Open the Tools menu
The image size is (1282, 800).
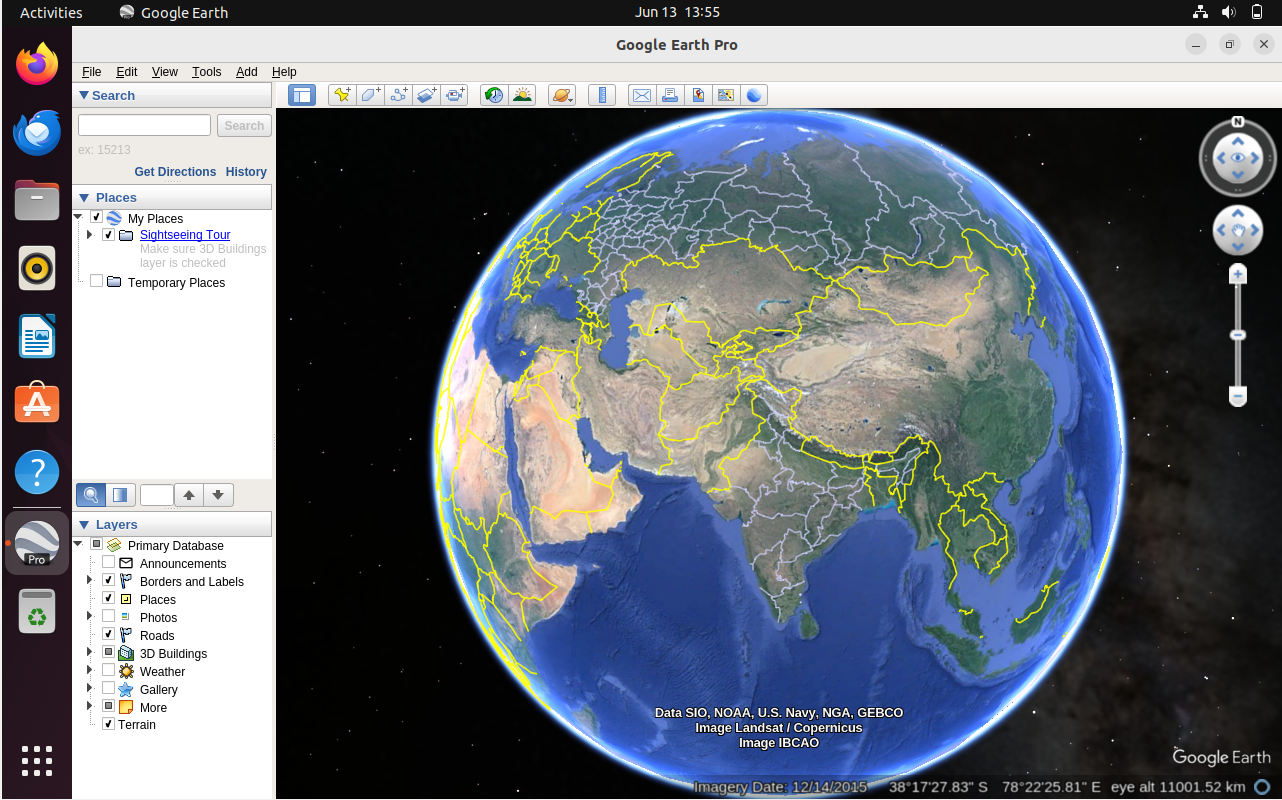tap(207, 72)
